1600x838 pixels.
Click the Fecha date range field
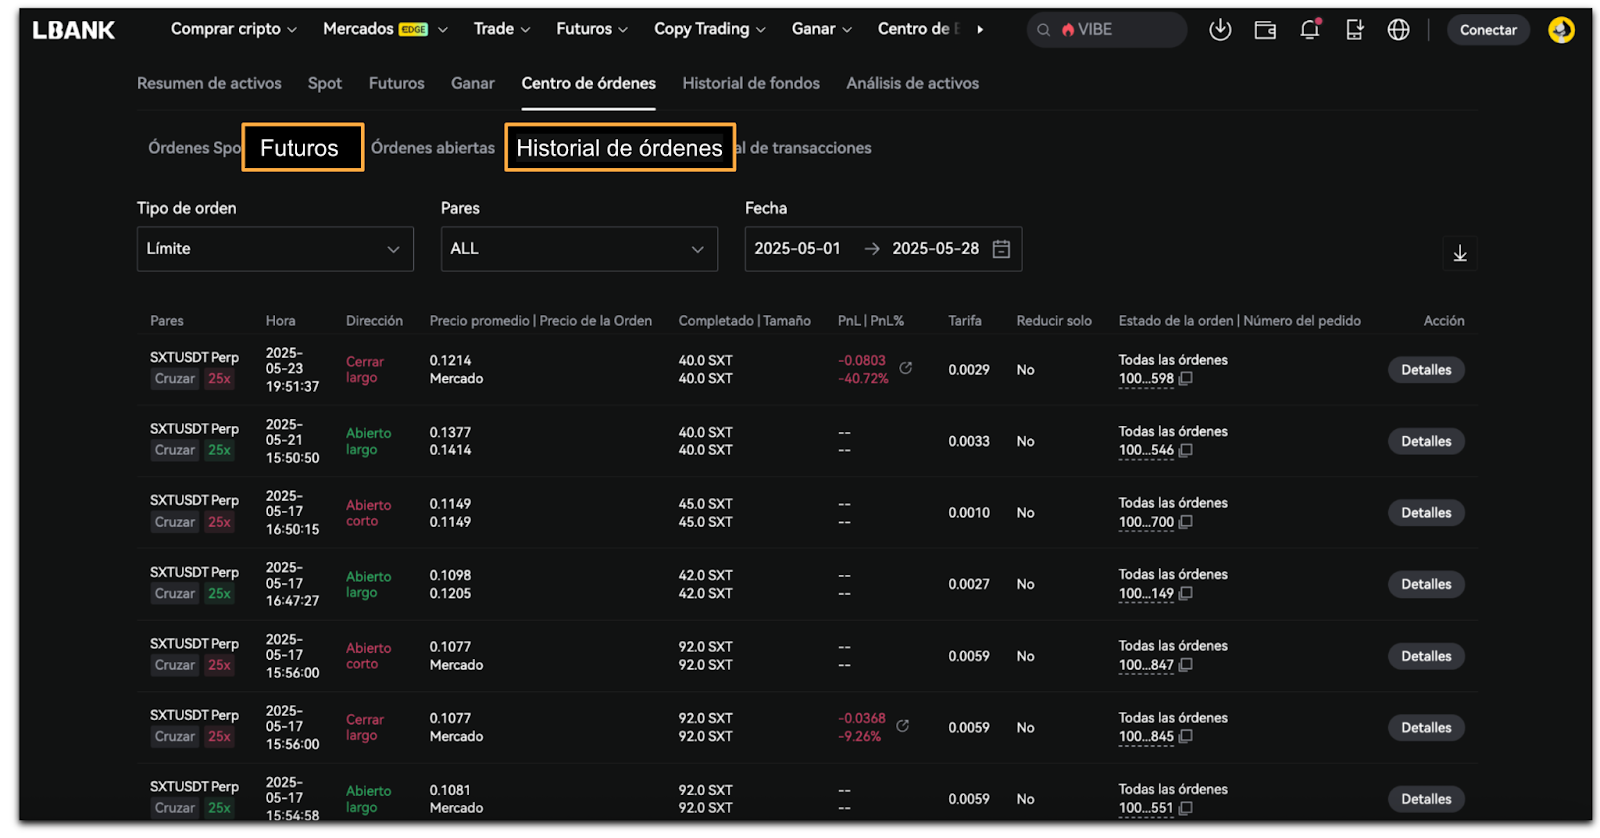[x=882, y=249]
